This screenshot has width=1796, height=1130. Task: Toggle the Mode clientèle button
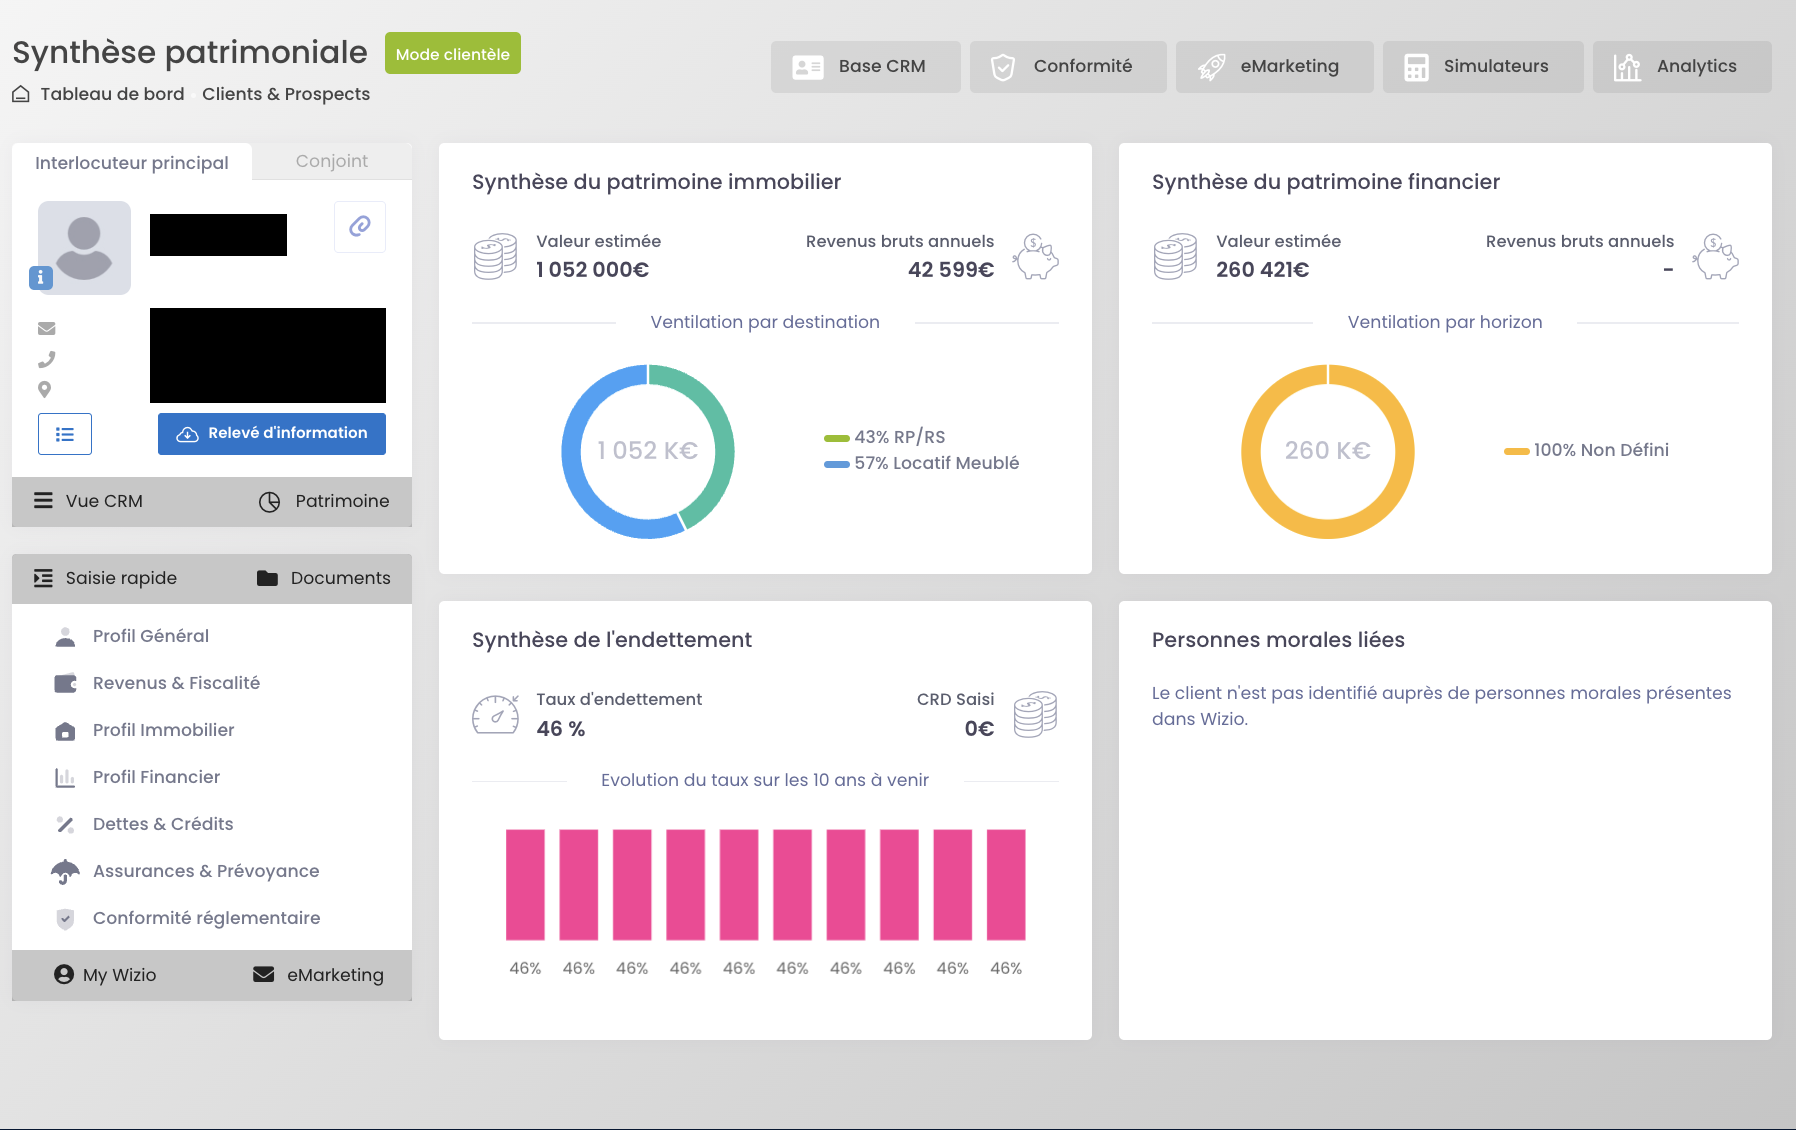point(452,54)
